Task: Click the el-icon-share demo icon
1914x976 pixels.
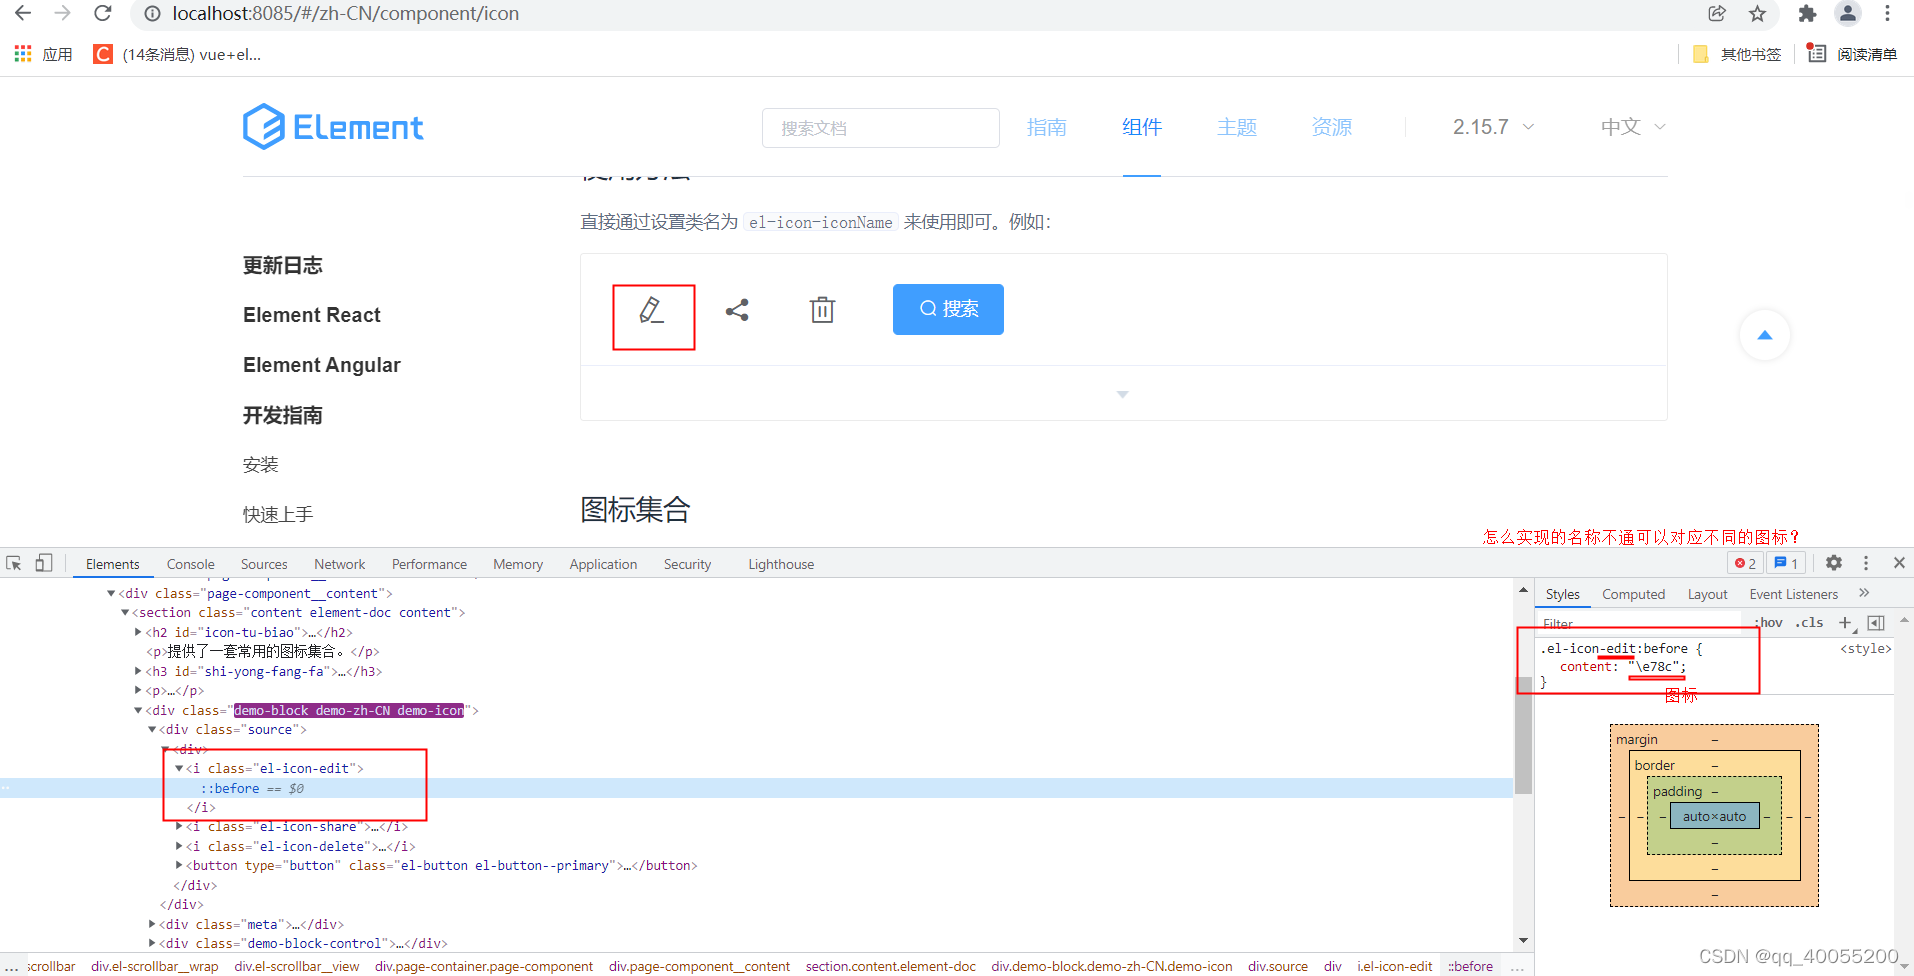Action: click(737, 309)
